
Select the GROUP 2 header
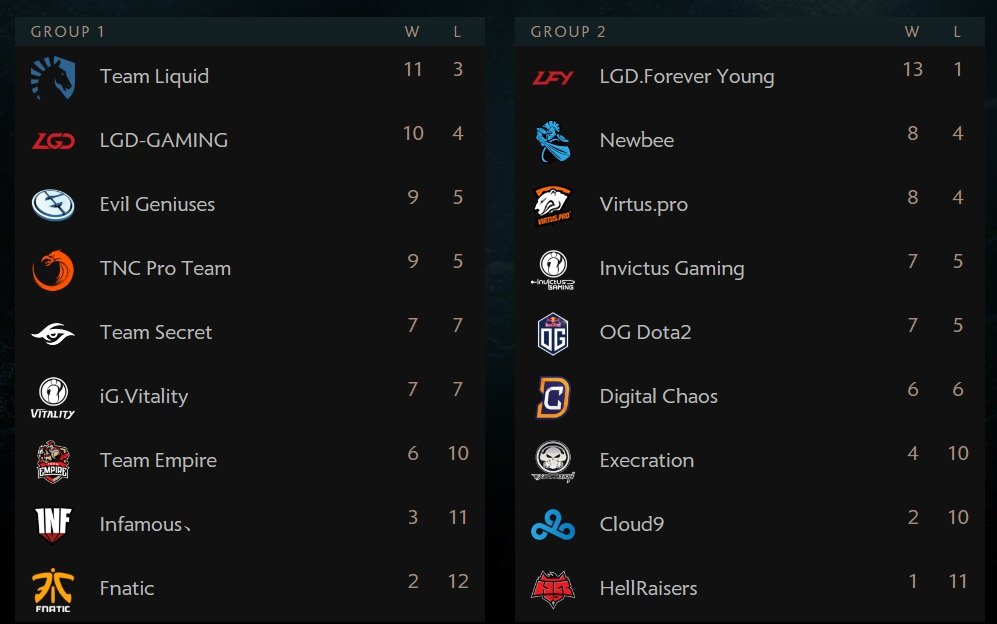(x=568, y=32)
